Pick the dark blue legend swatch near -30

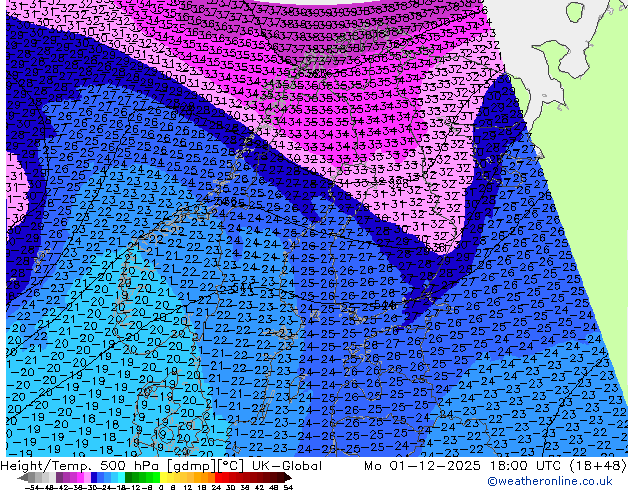tap(94, 478)
